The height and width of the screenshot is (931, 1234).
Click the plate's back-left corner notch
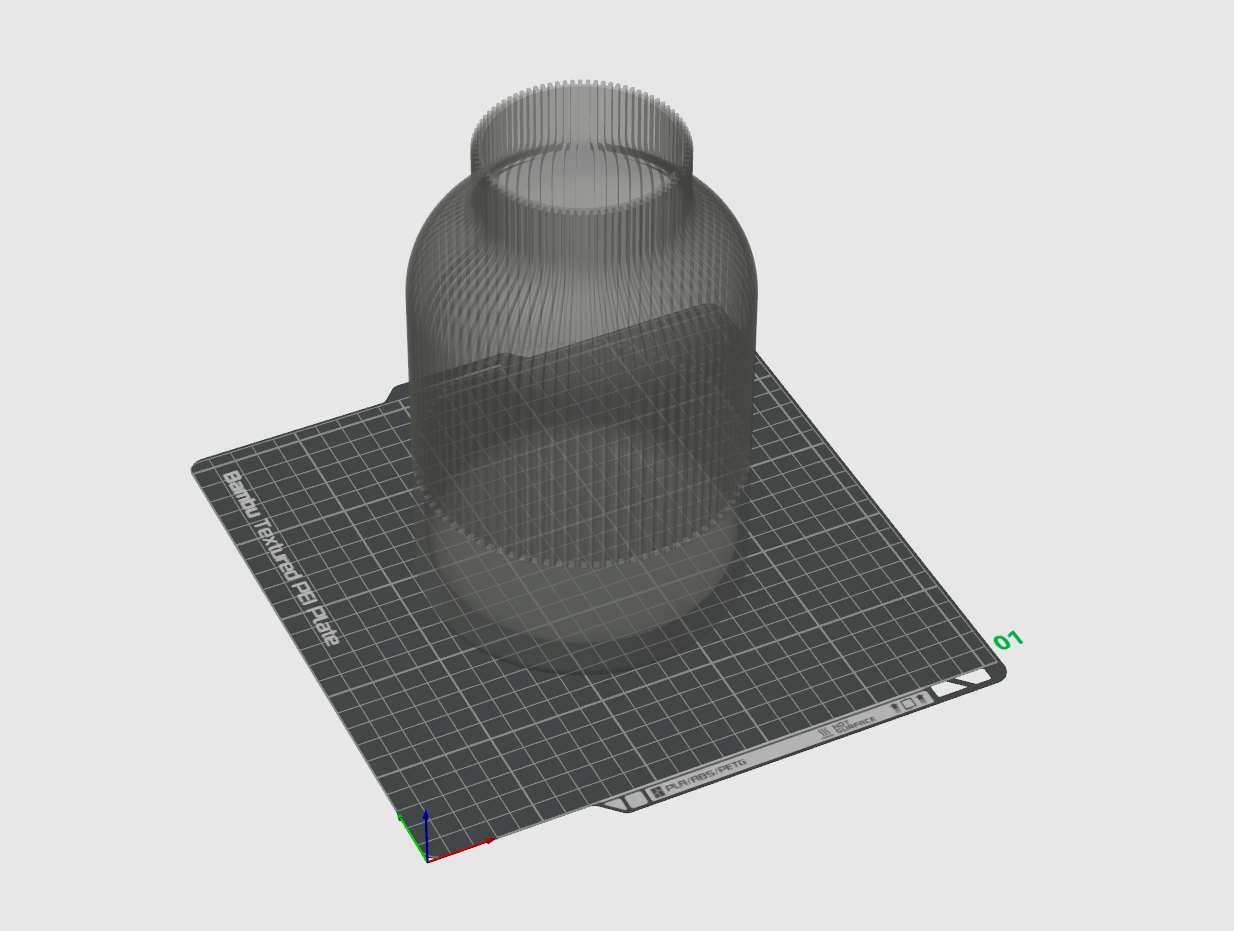(395, 391)
